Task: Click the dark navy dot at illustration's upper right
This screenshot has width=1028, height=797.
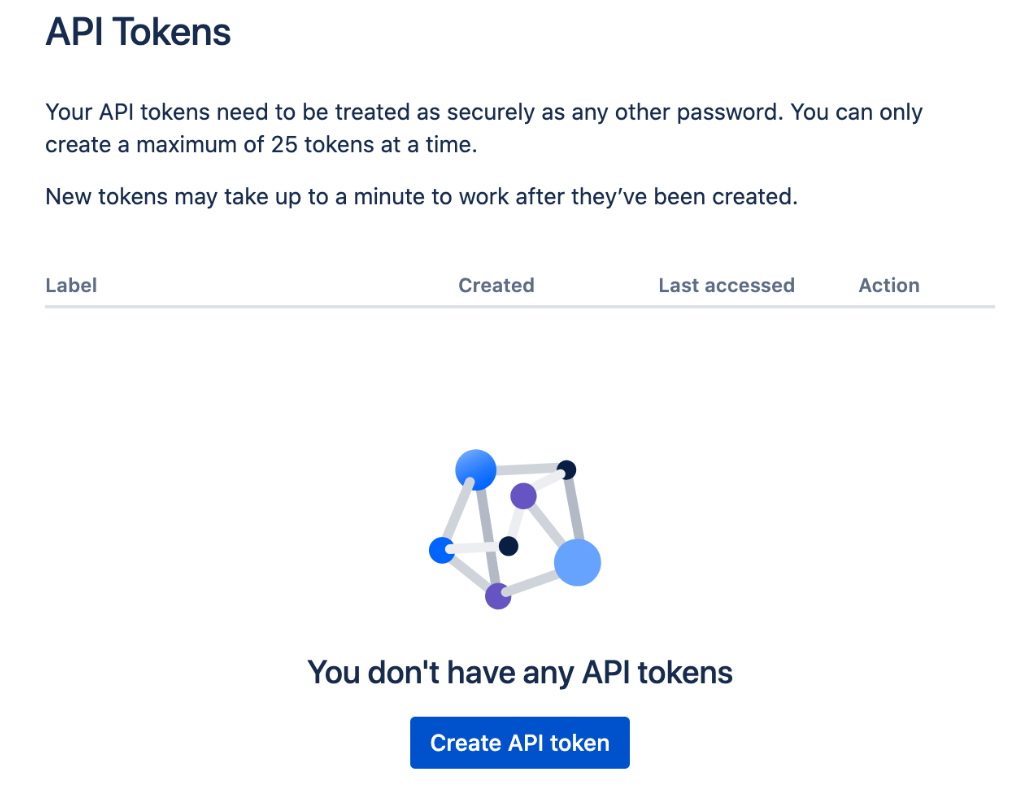Action: point(567,469)
